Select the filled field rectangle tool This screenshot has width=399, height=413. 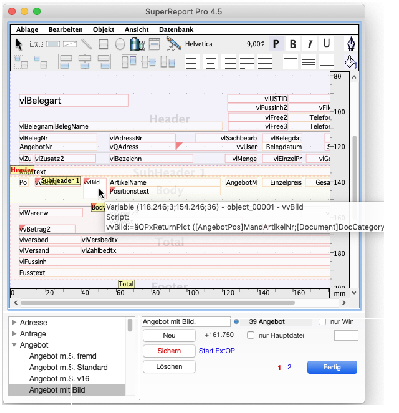(53, 44)
